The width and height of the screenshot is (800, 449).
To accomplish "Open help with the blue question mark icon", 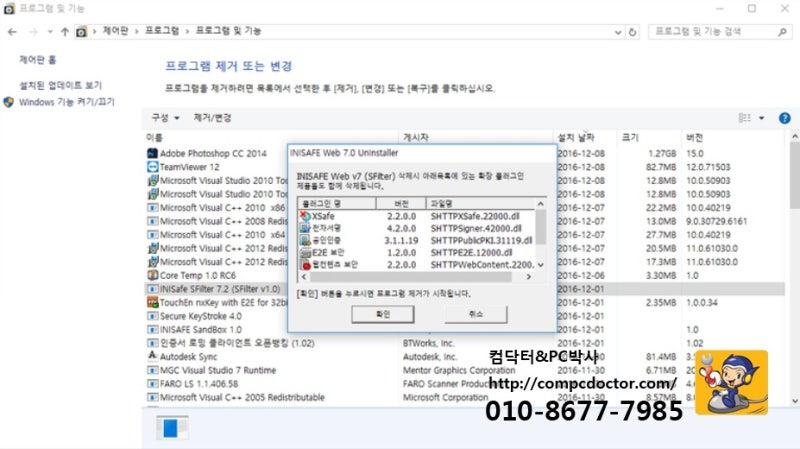I will click(x=785, y=118).
